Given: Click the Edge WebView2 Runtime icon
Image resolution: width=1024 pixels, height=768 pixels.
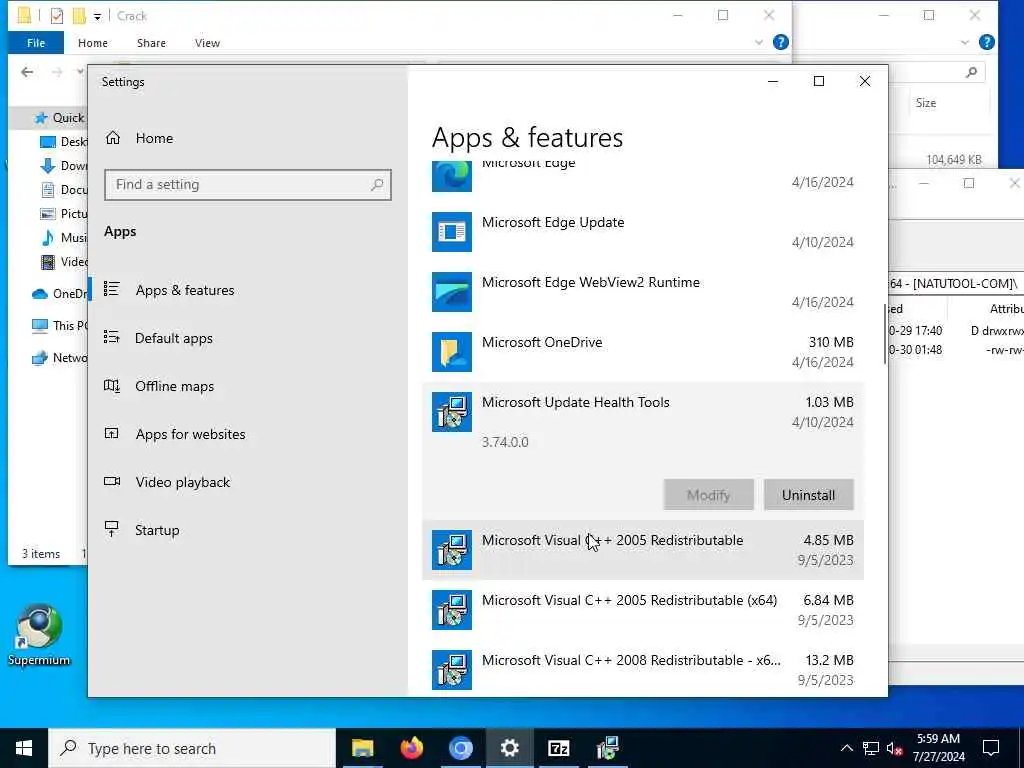Looking at the screenshot, I should pyautogui.click(x=451, y=292).
